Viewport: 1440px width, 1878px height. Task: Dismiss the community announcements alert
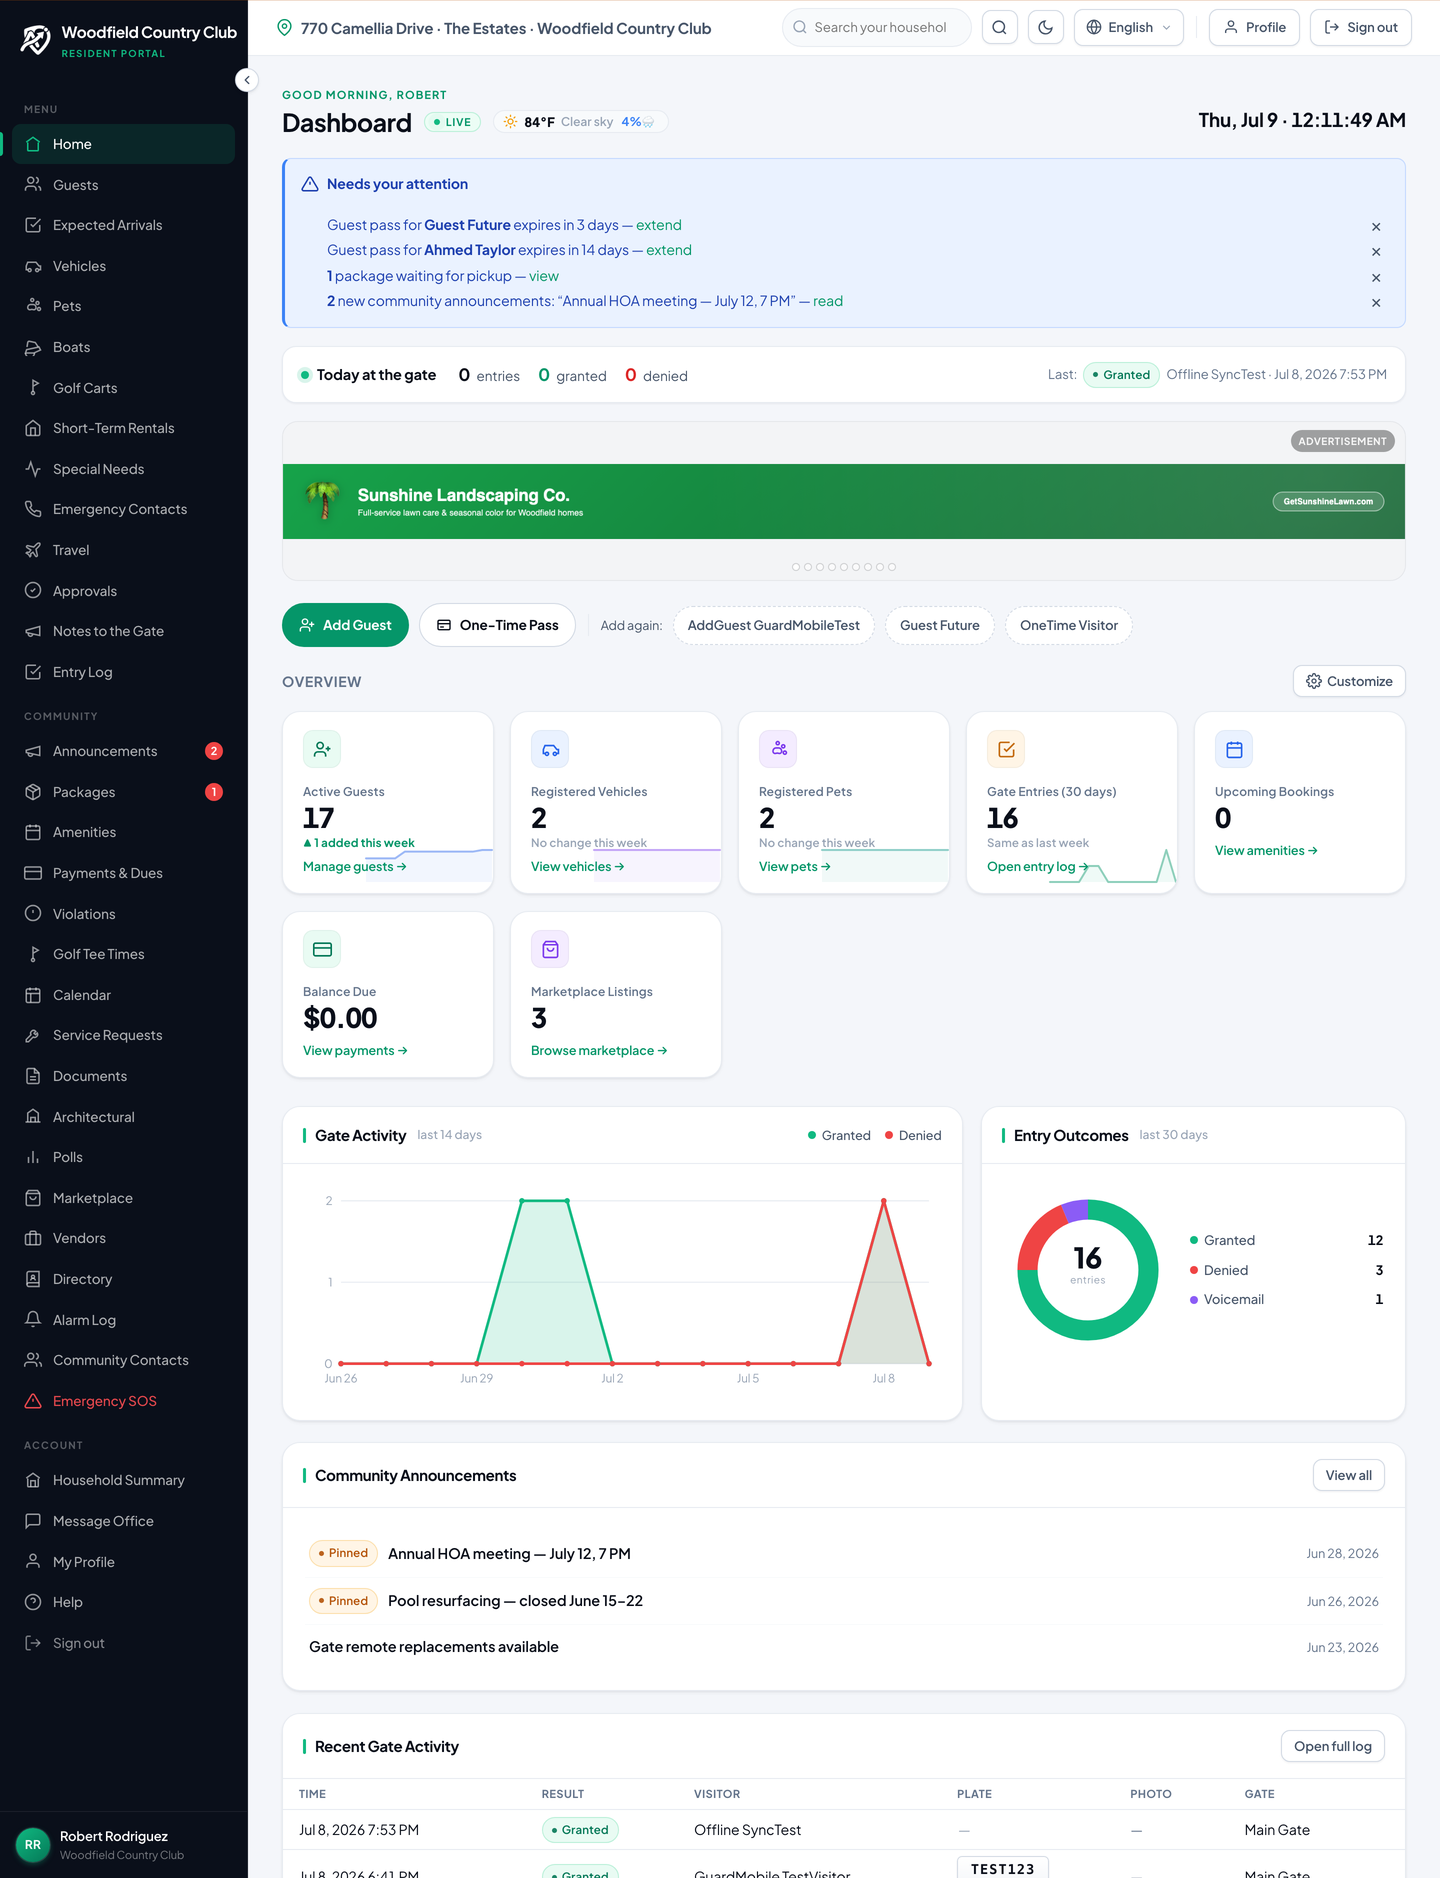tap(1376, 303)
